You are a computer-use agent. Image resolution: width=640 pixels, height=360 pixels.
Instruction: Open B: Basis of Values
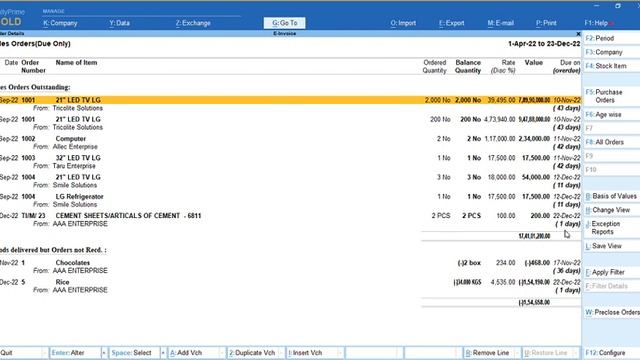[x=611, y=196]
